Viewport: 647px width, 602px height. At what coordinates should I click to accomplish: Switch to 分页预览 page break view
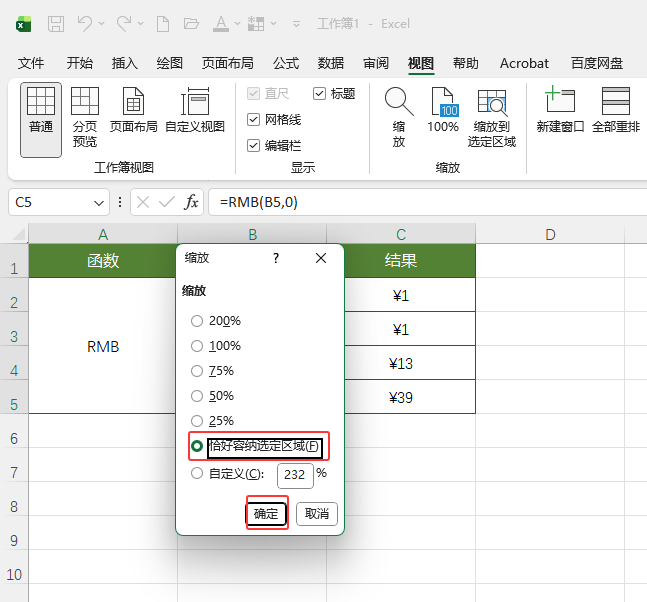point(85,117)
